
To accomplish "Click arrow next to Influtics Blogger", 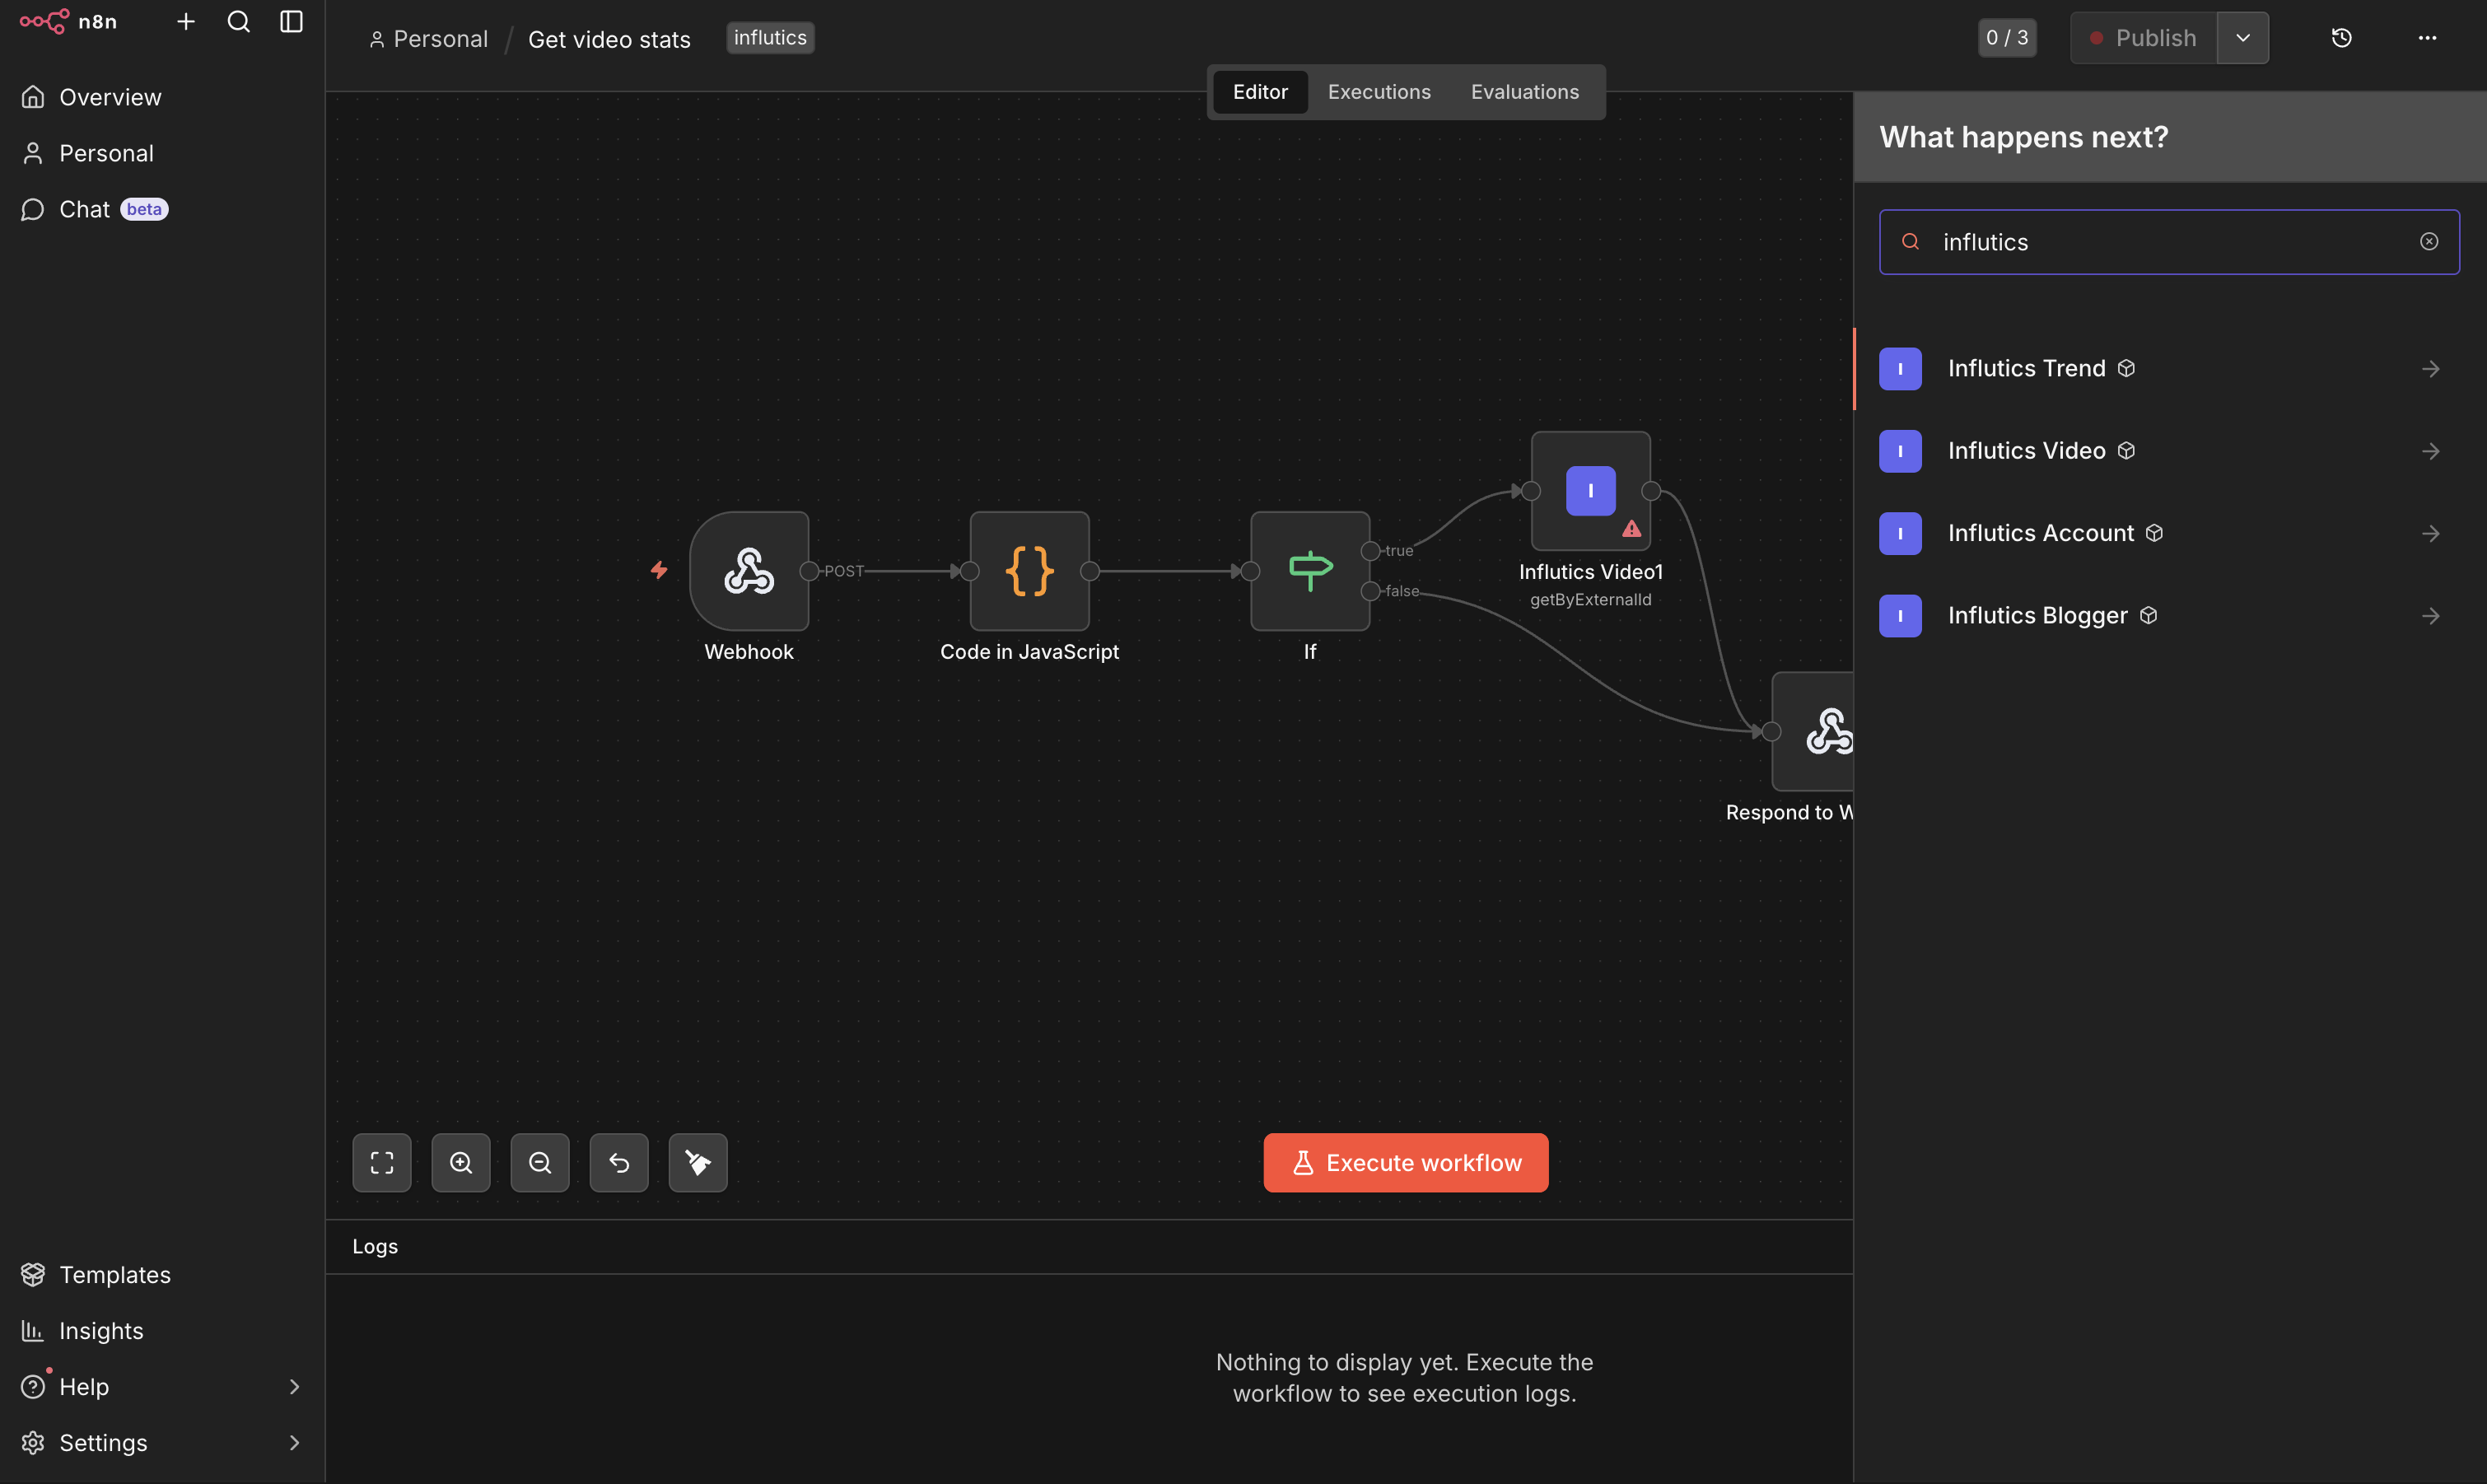I will pos(2431,616).
